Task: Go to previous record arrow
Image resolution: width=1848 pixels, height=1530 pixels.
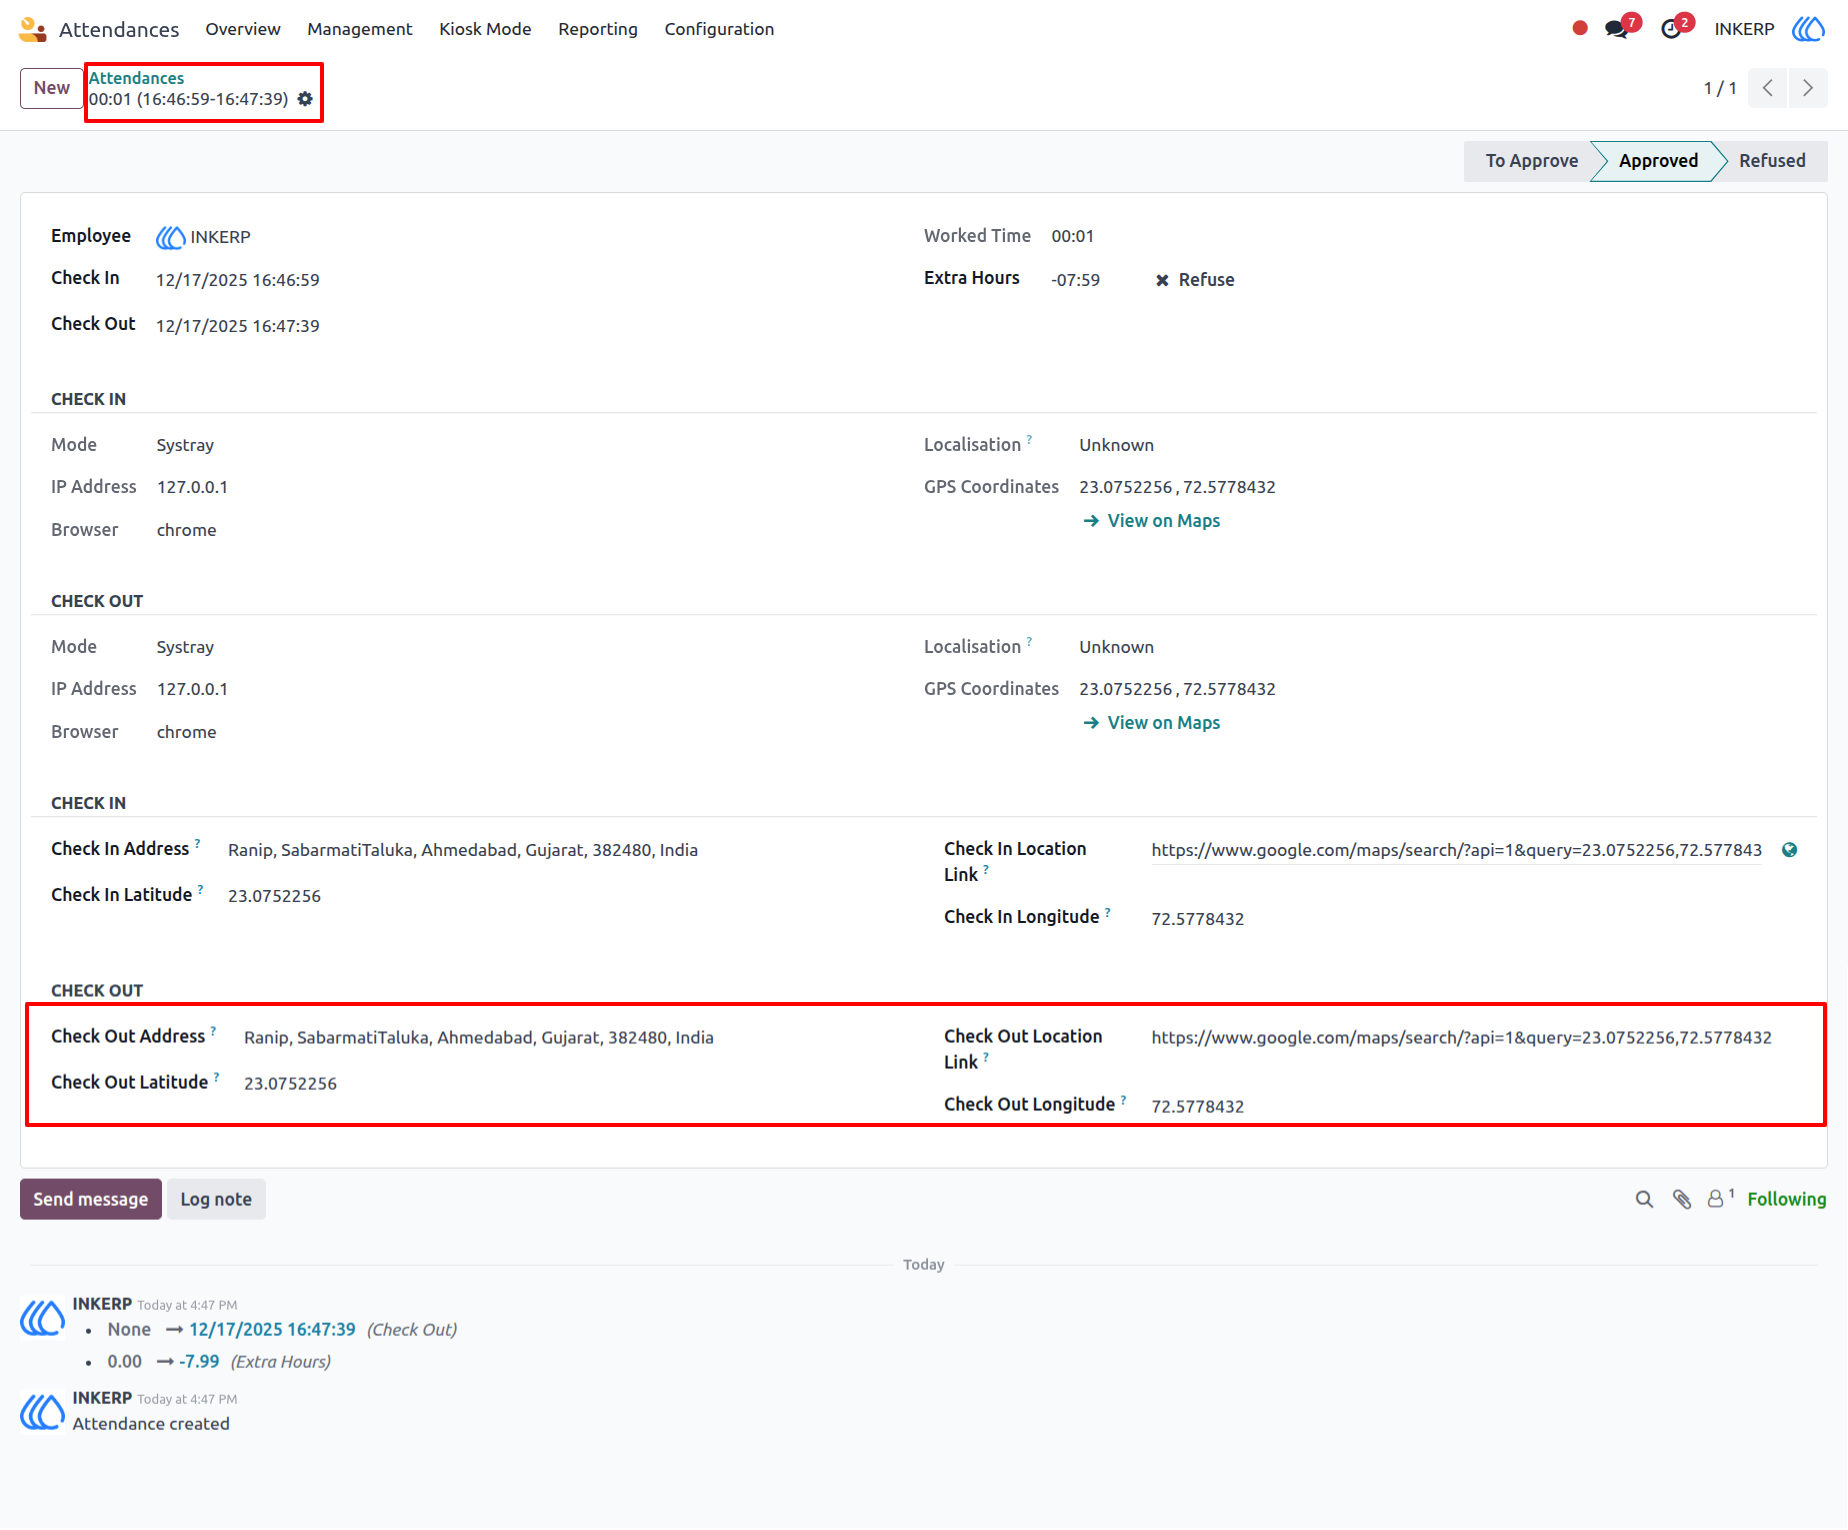Action: (x=1768, y=88)
